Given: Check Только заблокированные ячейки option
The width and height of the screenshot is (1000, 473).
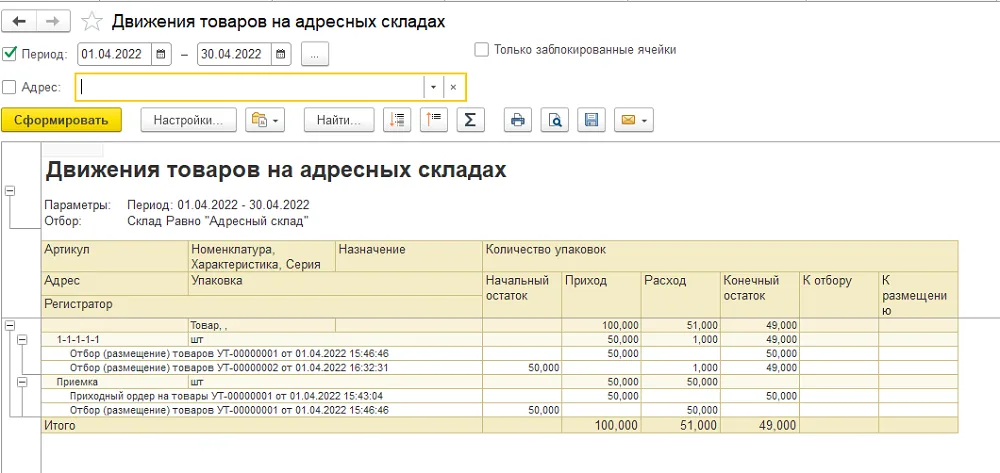Looking at the screenshot, I should 482,50.
